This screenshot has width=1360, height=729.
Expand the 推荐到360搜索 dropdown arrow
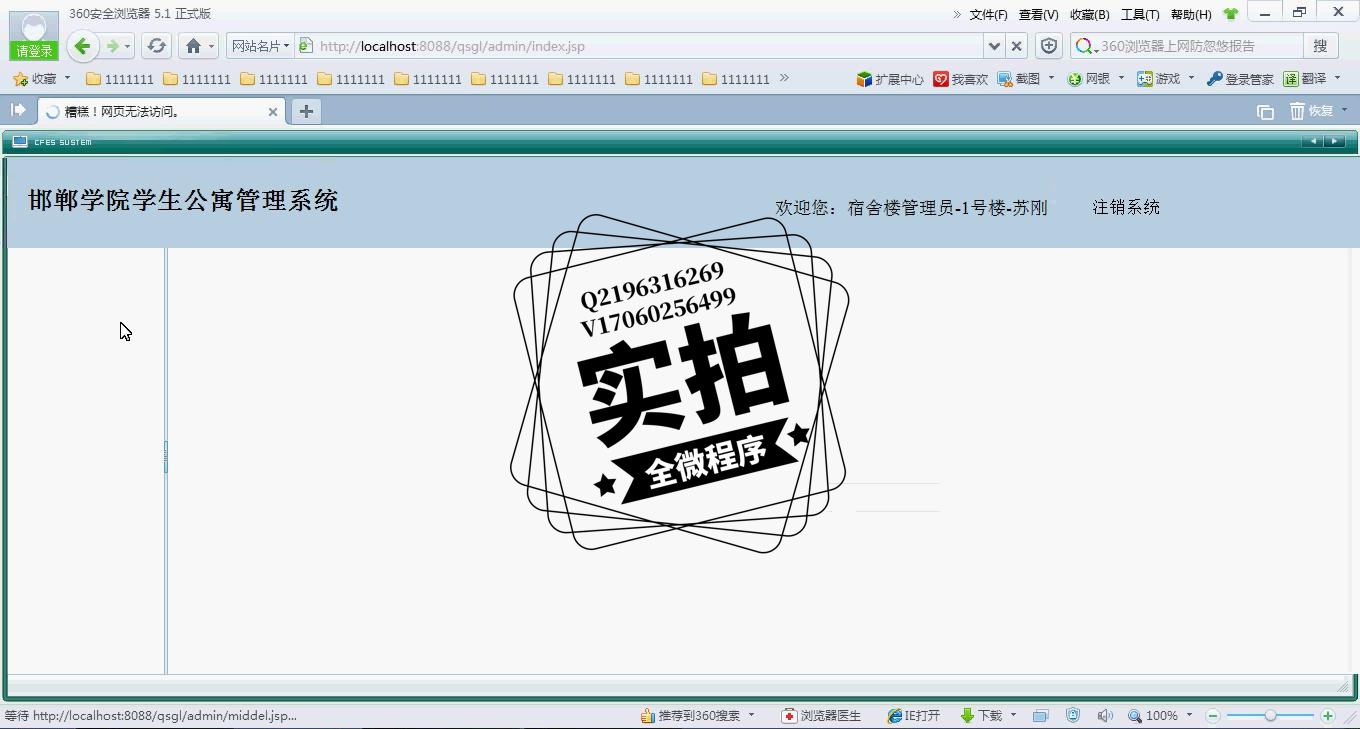(x=751, y=715)
